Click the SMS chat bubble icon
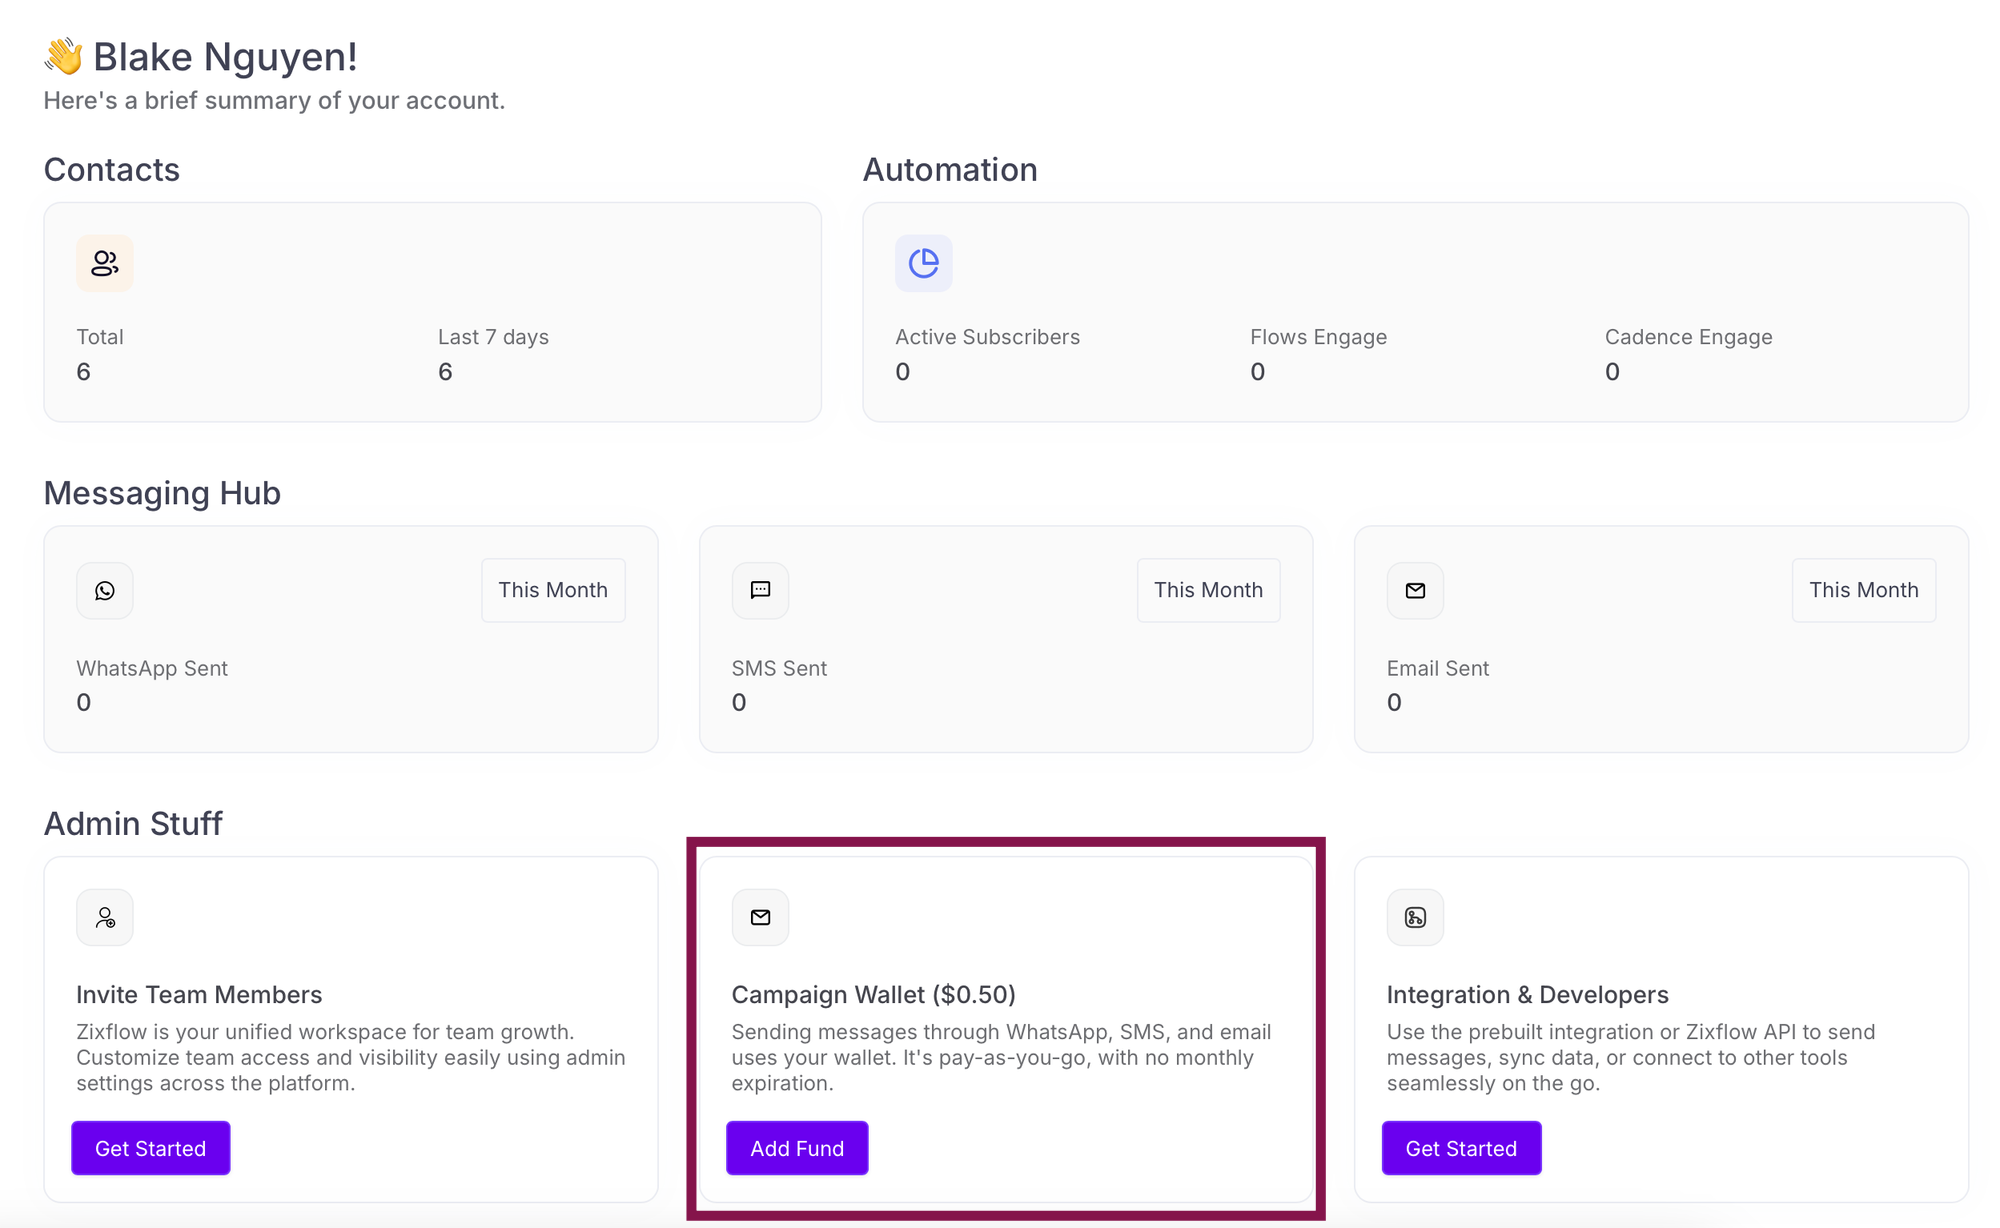Viewport: 2000px width, 1228px height. [760, 590]
